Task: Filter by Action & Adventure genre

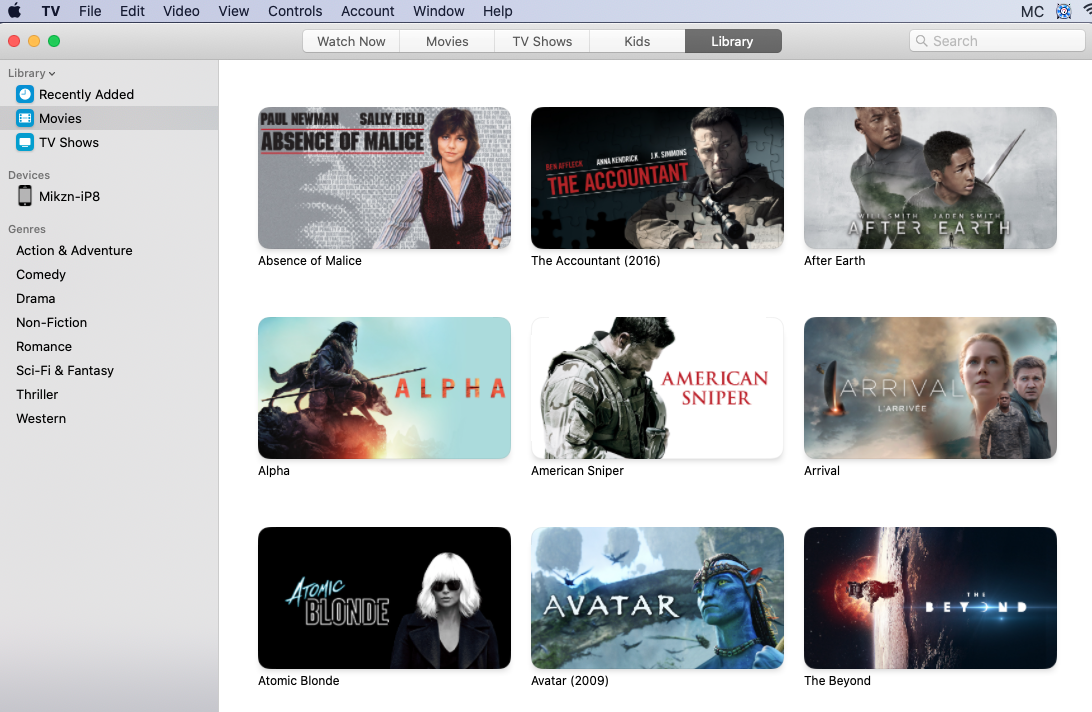Action: [x=75, y=250]
